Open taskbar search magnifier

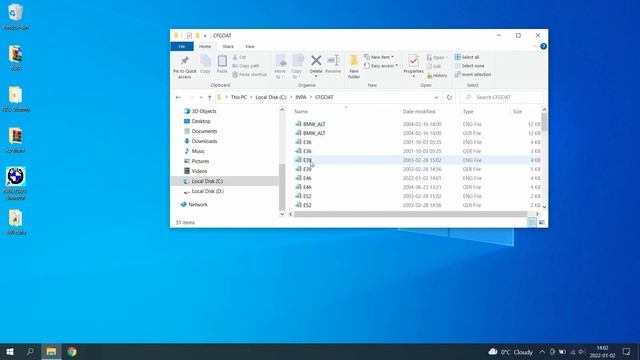click(x=30, y=351)
